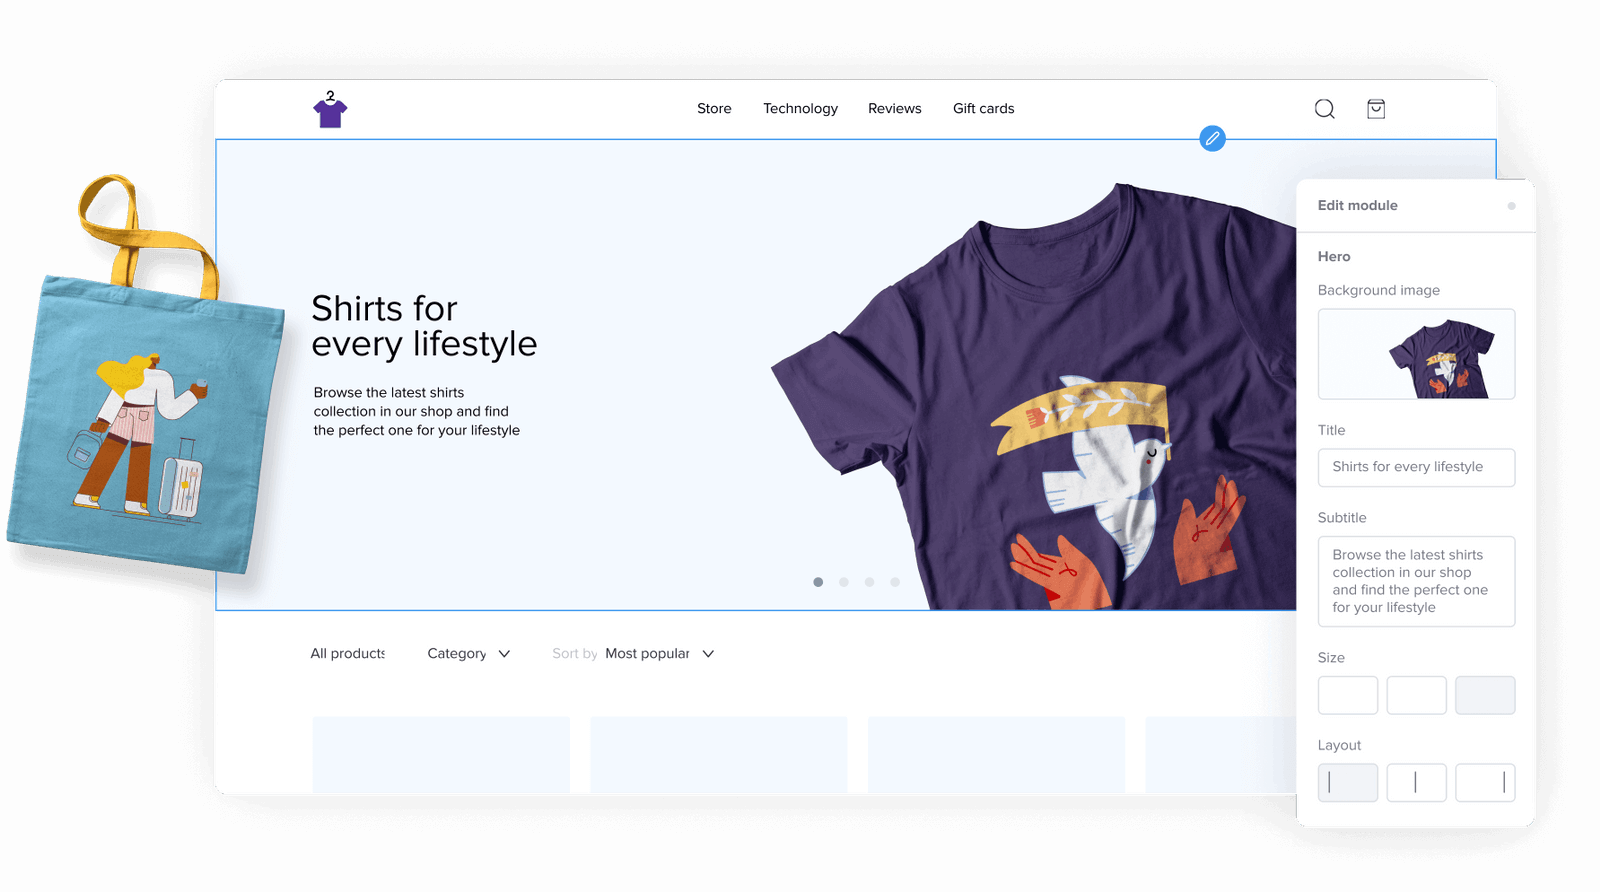Choose the first Size option
Viewport: 1600px width, 892px height.
pos(1347,695)
